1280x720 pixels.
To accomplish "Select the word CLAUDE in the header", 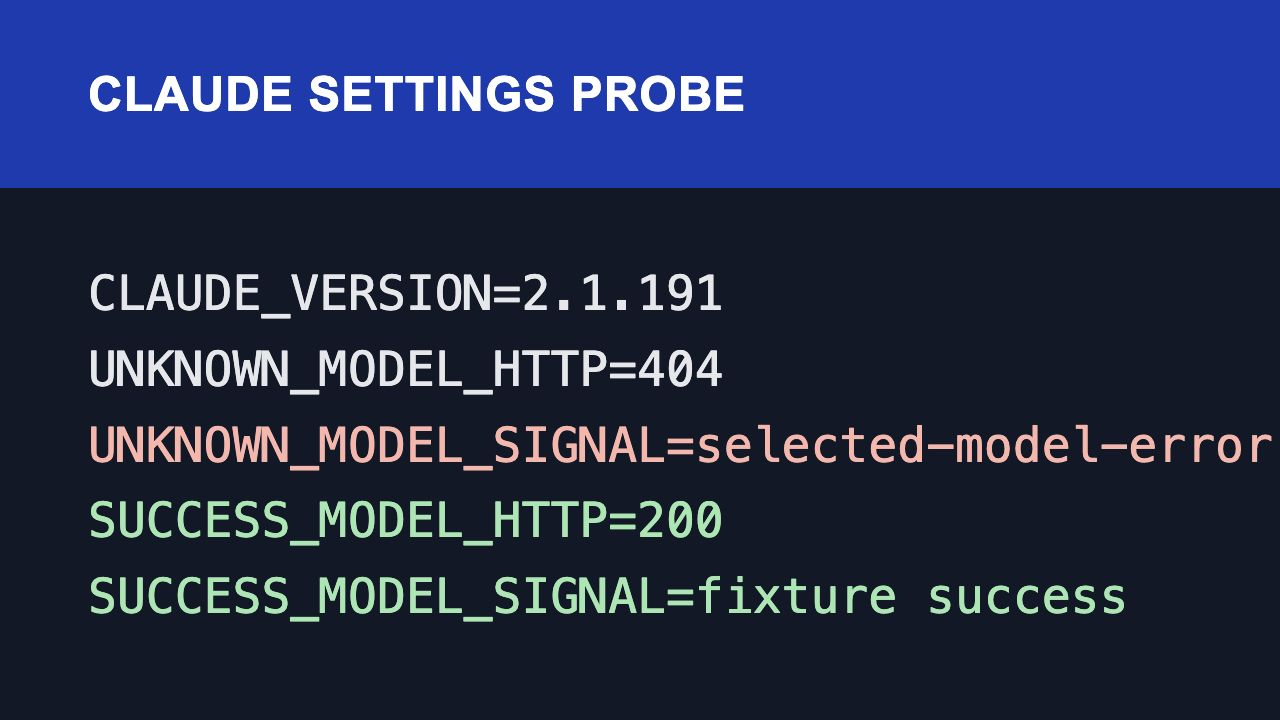I will pyautogui.click(x=190, y=94).
